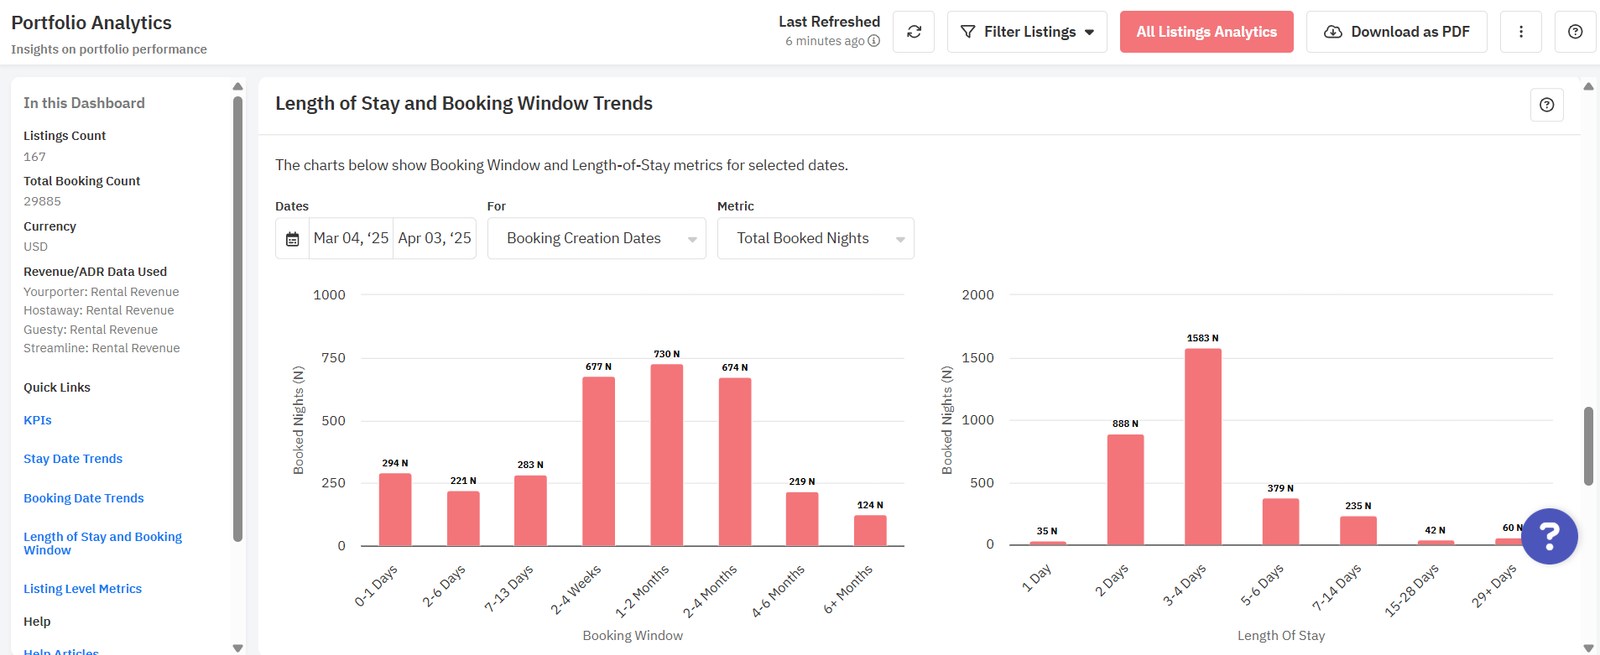Open Stay Date Trends quick link
This screenshot has height=655, width=1600.
73,459
